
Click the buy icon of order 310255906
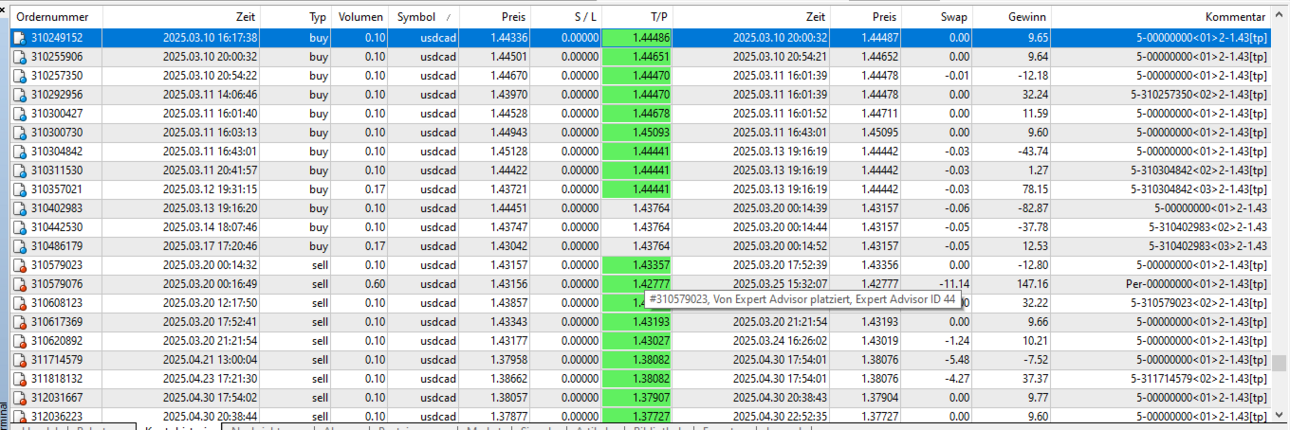pos(19,57)
